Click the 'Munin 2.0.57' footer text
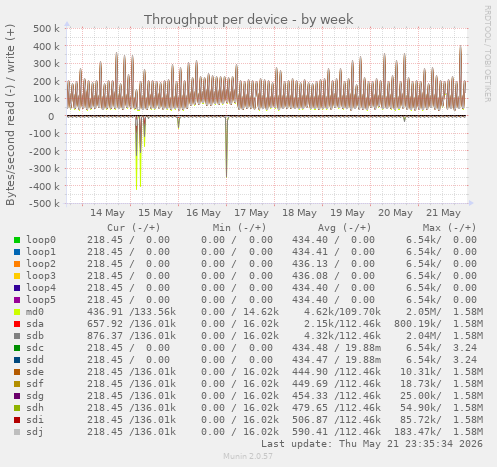The image size is (497, 467). coord(248,456)
